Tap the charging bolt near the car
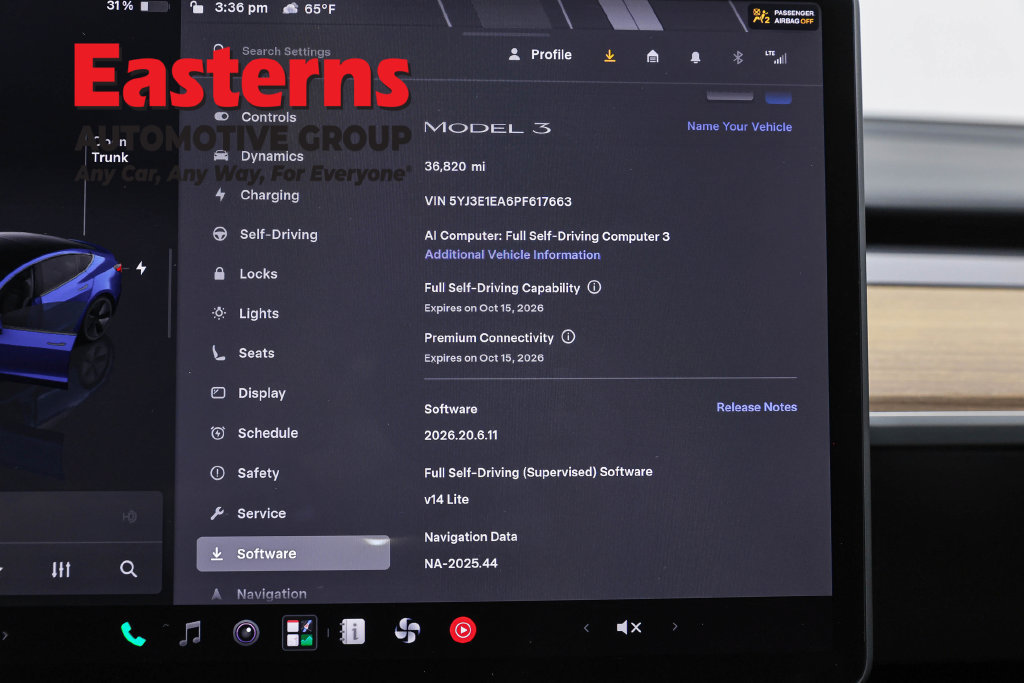1024x683 pixels. [x=141, y=268]
